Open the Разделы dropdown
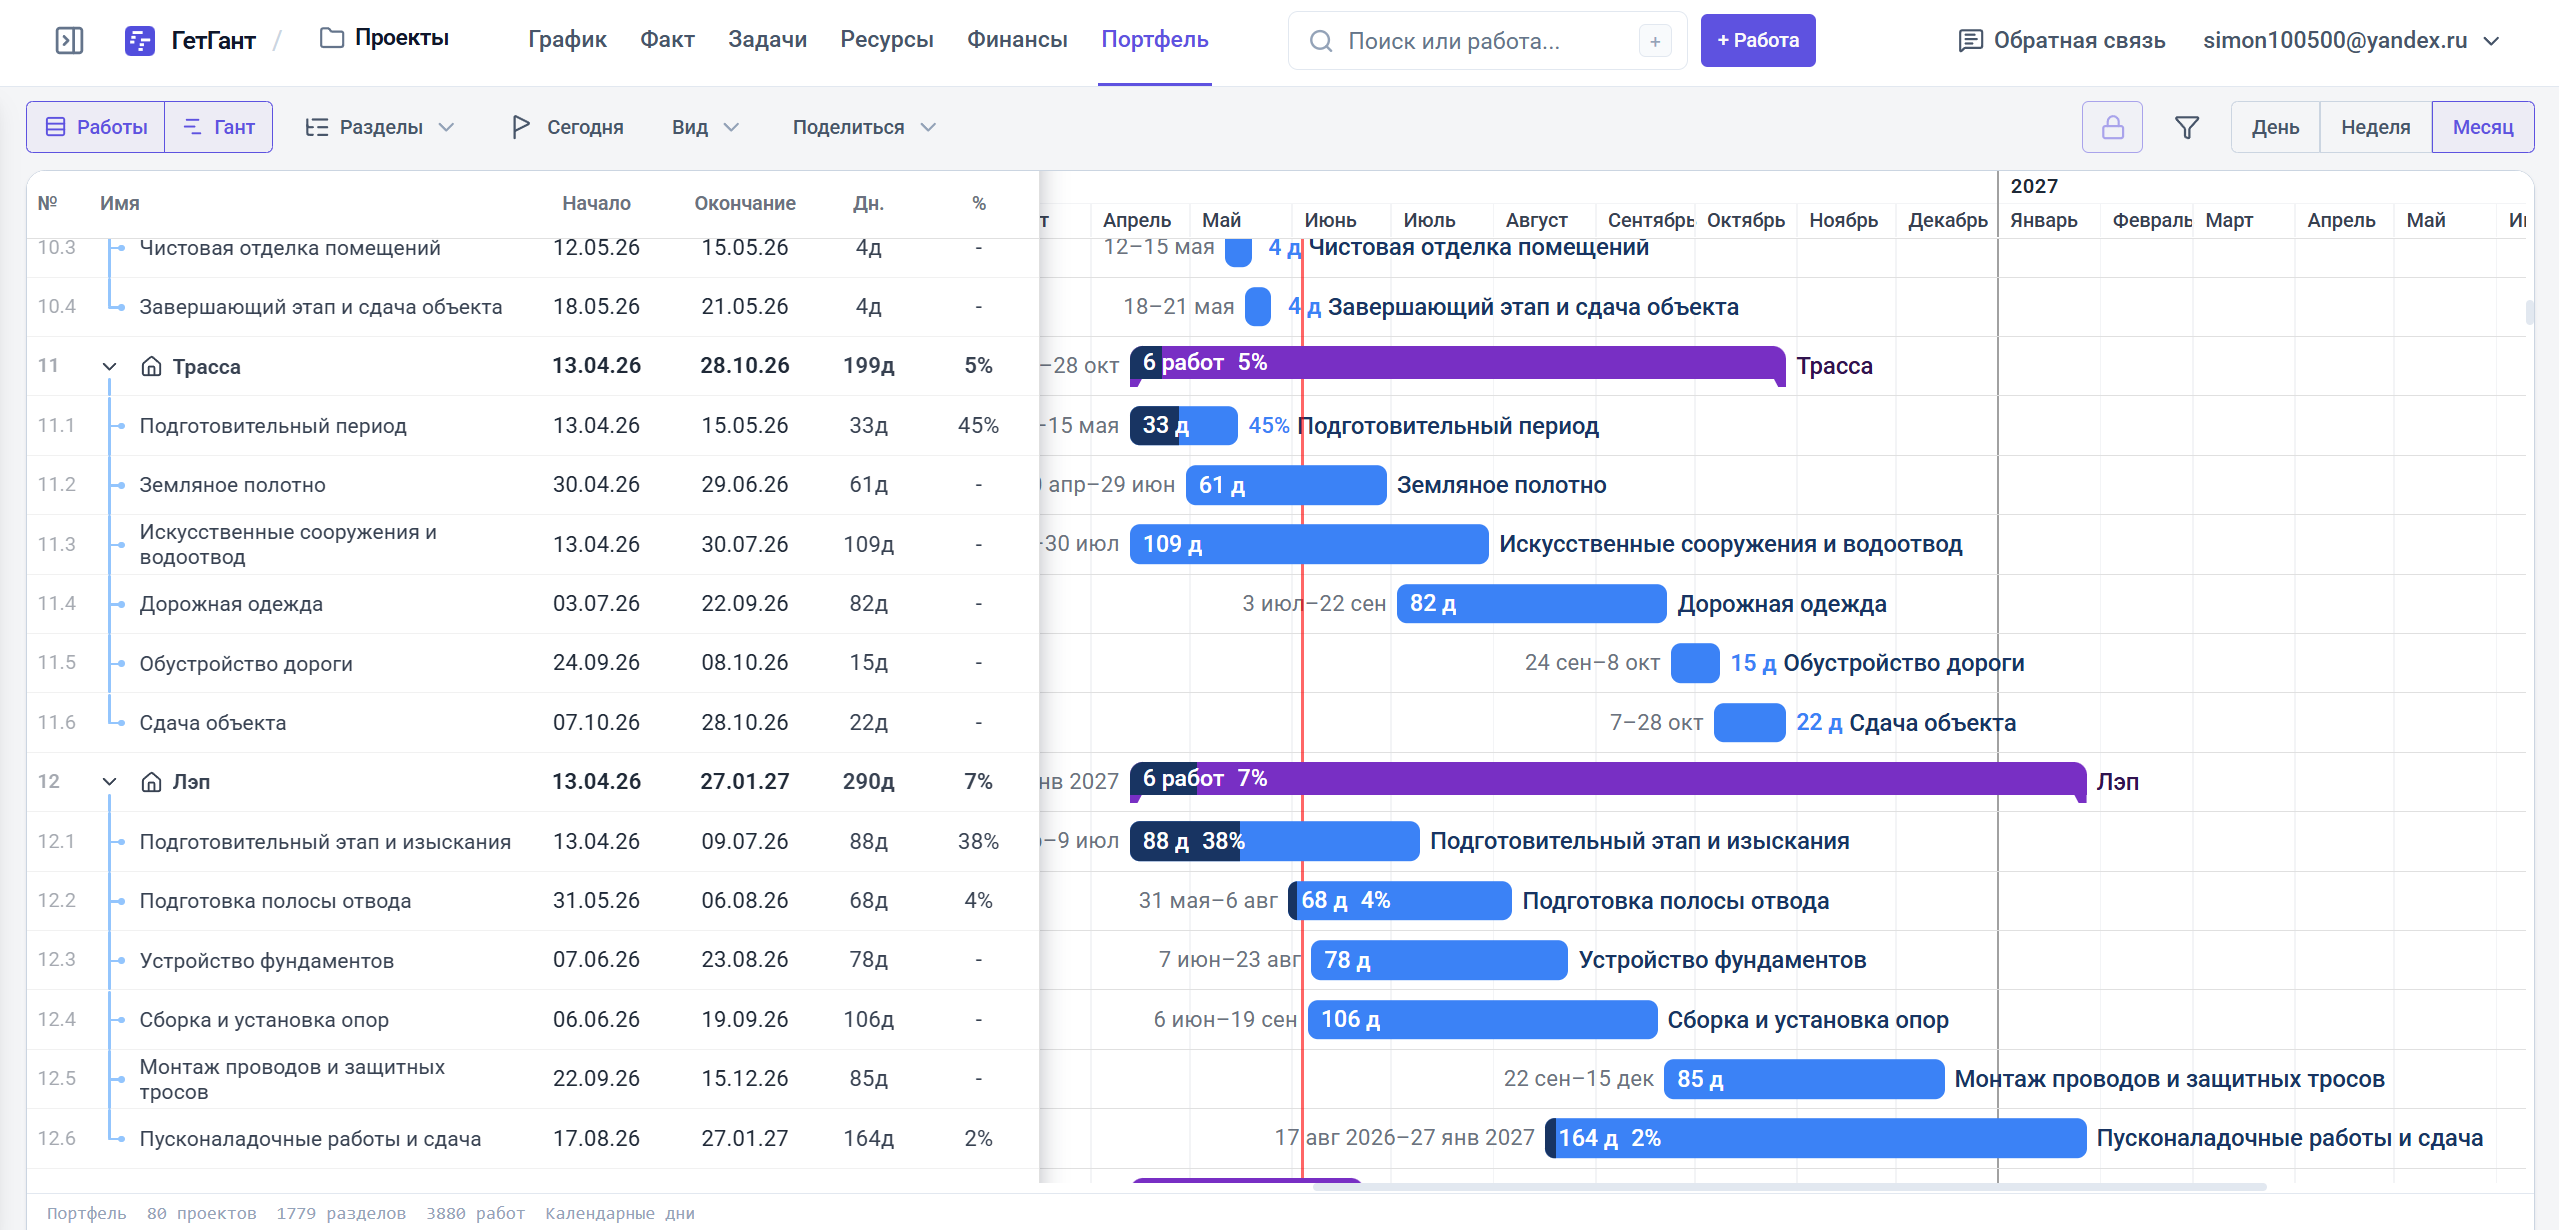 pos(380,127)
